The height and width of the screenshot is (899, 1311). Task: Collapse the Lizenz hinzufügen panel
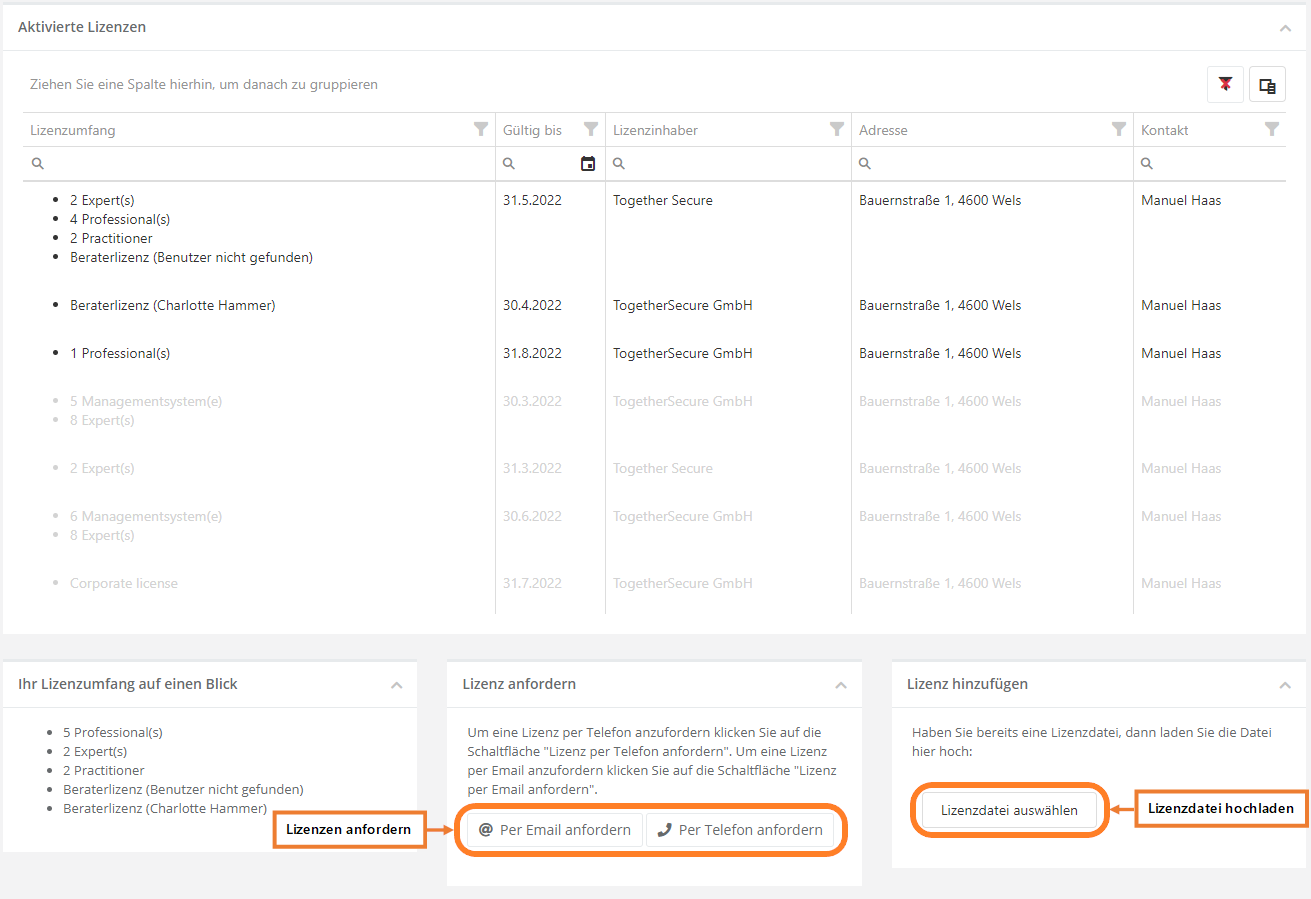[1285, 685]
